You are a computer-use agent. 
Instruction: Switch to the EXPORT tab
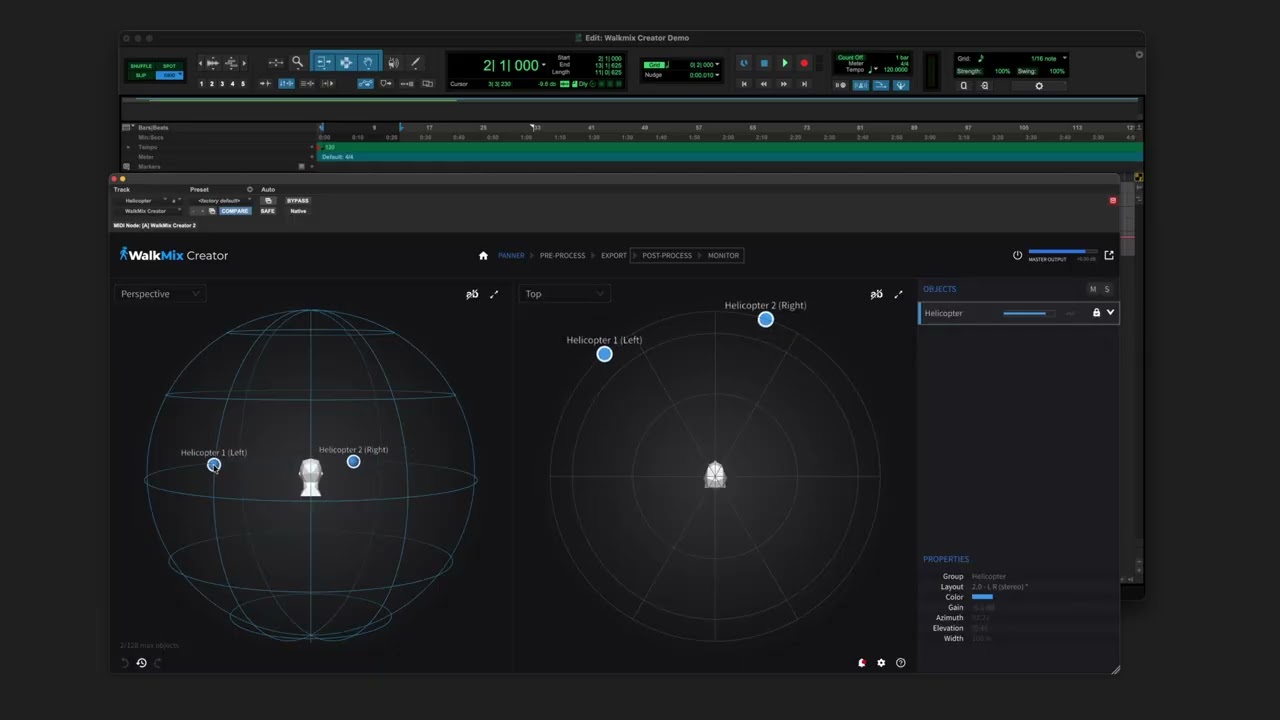click(614, 255)
